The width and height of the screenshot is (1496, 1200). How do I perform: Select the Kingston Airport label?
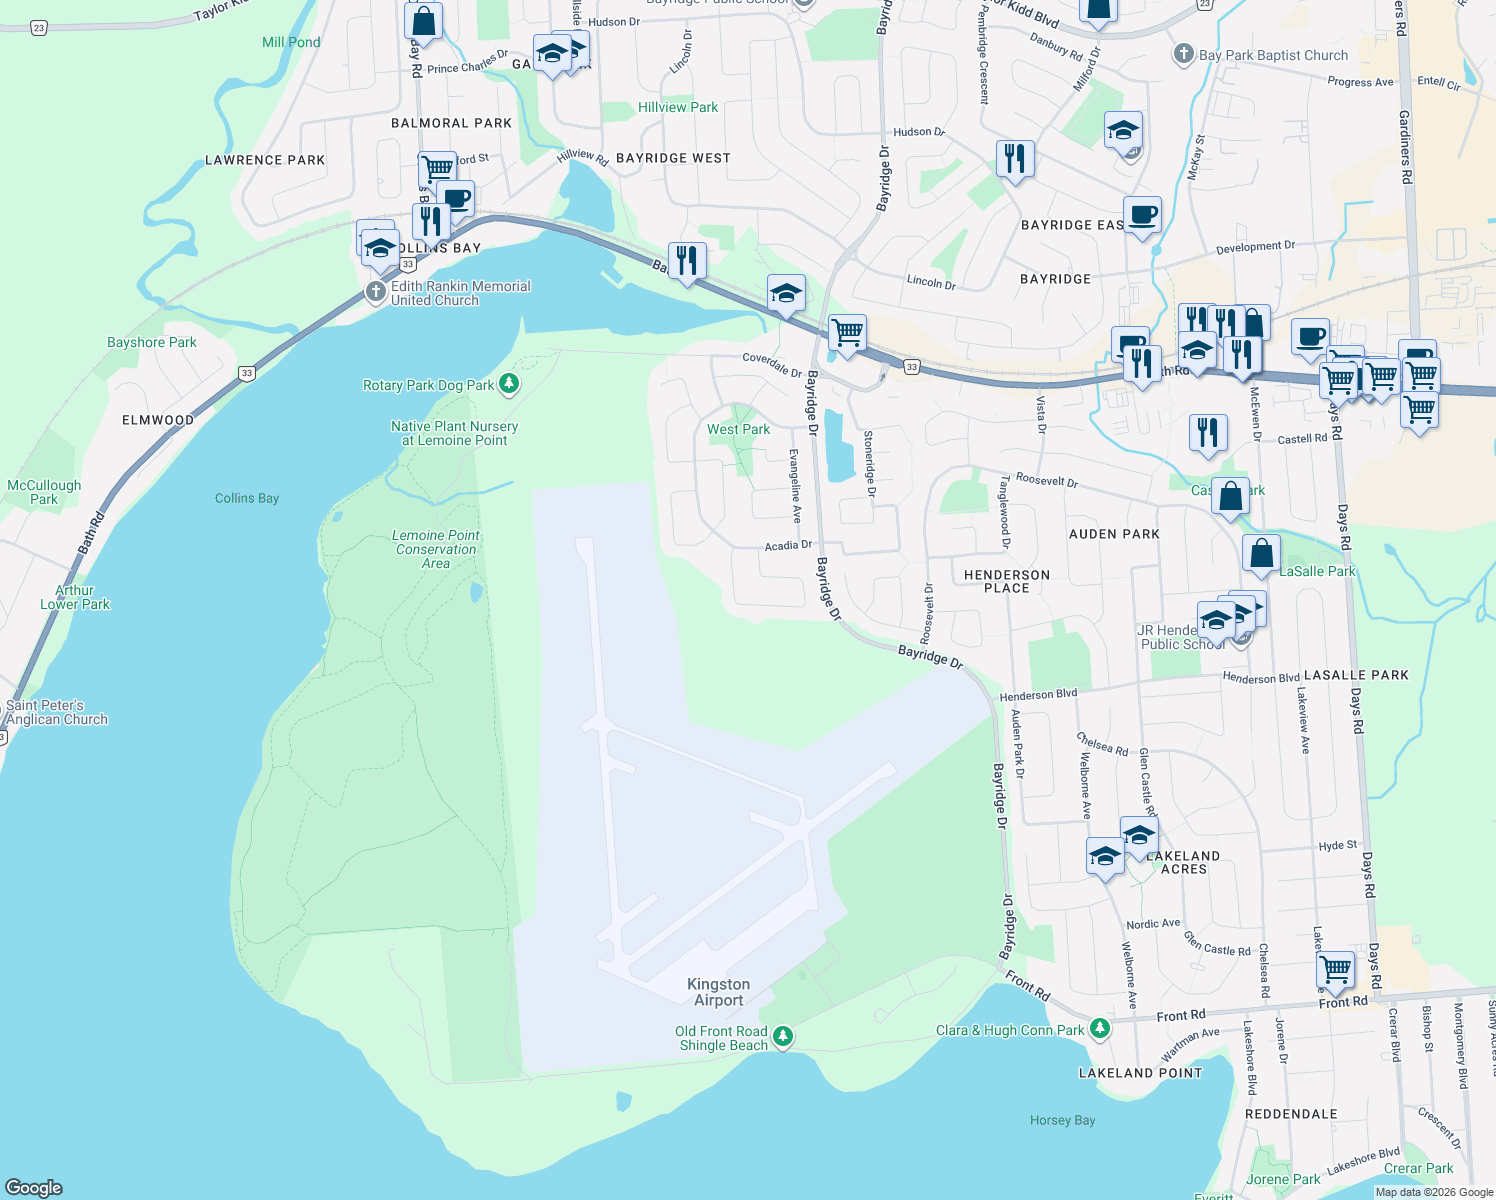pyautogui.click(x=718, y=992)
